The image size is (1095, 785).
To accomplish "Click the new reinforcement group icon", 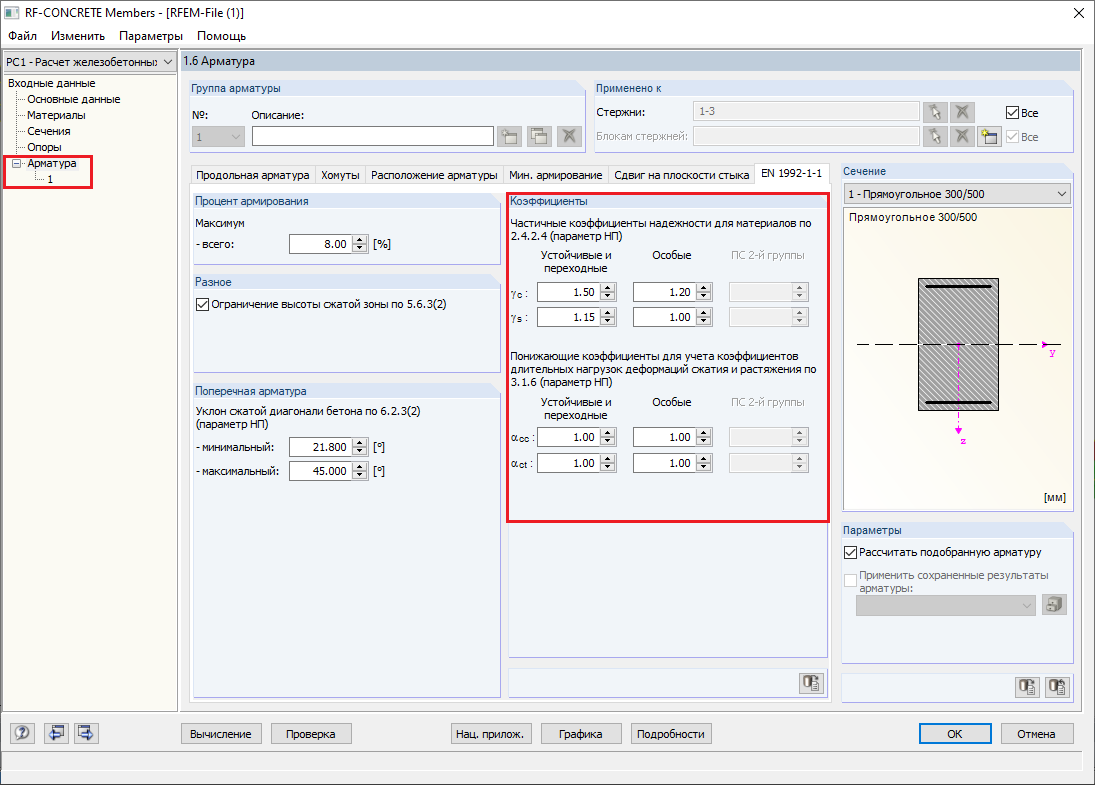I will [510, 136].
